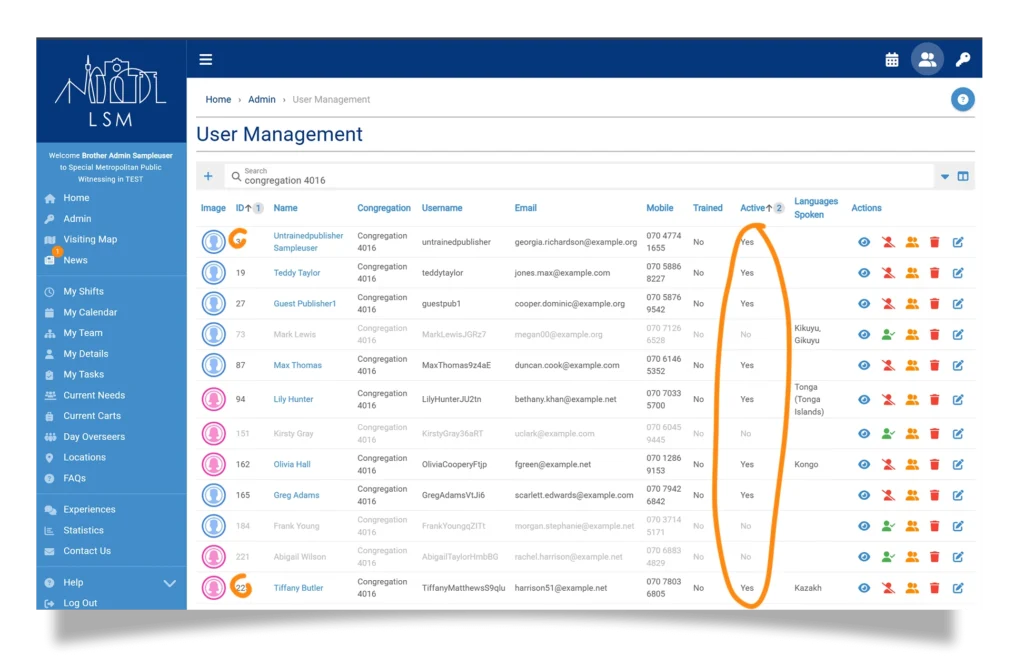
Task: Delete user Max Thomas
Action: click(x=935, y=365)
